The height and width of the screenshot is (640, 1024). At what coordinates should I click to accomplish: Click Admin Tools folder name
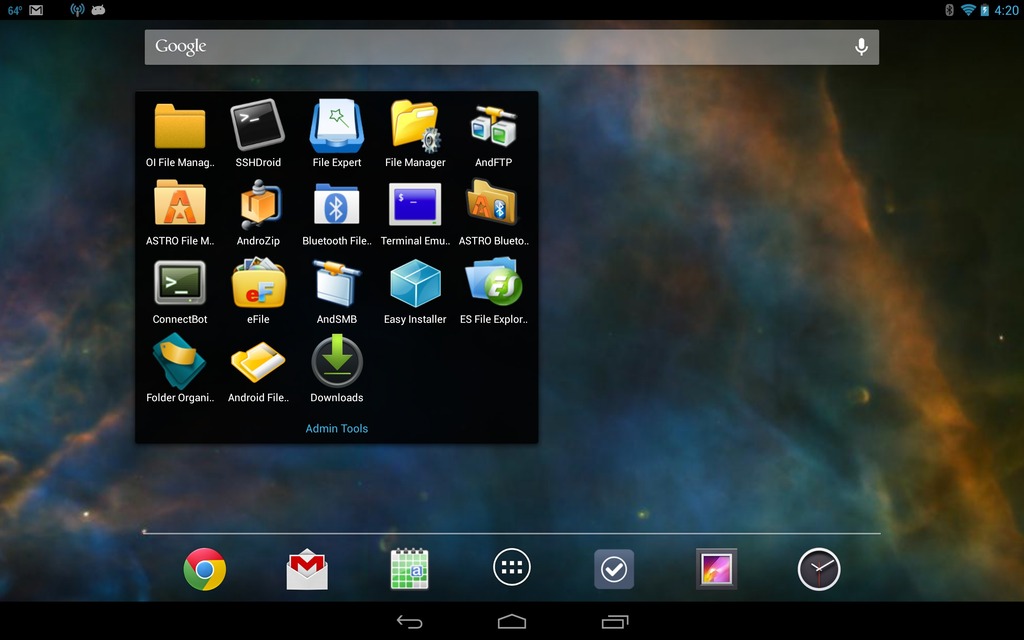[336, 428]
